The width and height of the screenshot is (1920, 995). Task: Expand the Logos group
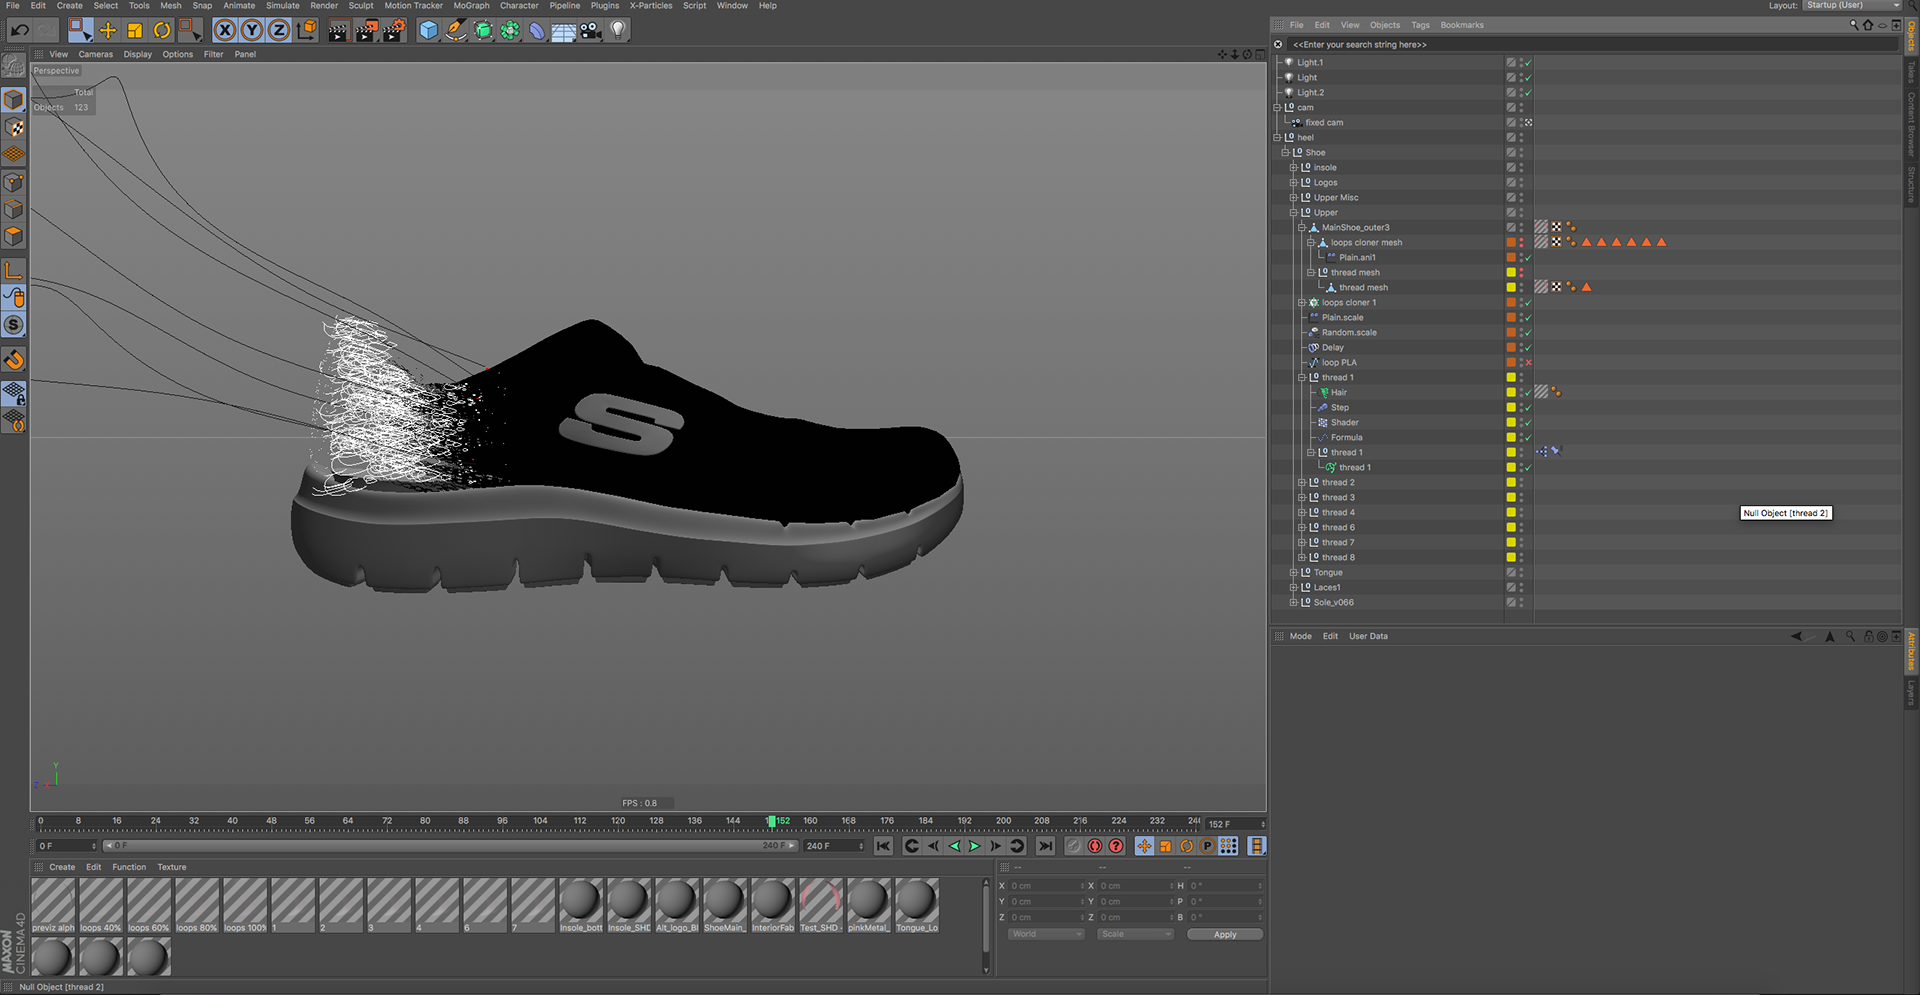point(1293,182)
